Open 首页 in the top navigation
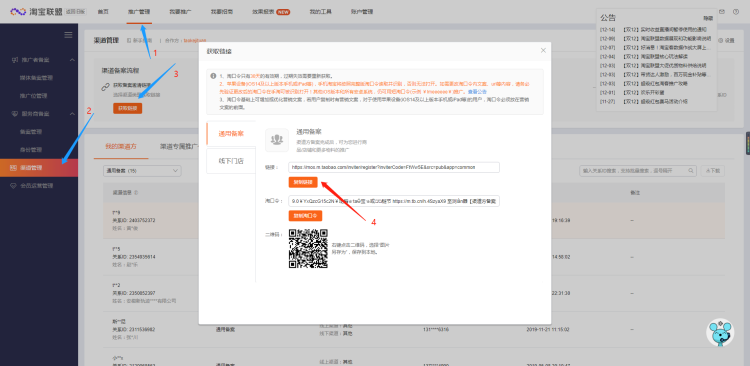The width and height of the screenshot is (750, 366). (103, 11)
